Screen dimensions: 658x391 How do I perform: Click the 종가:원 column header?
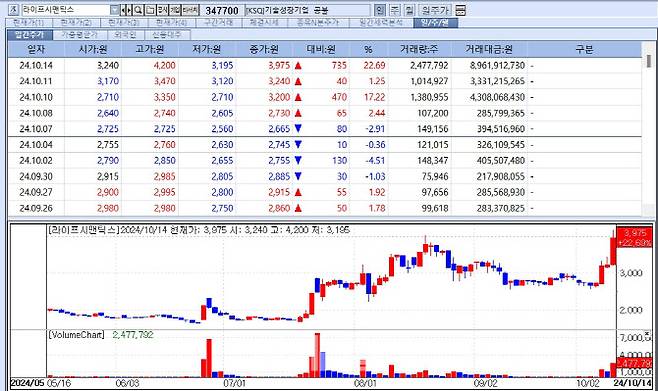tap(264, 49)
